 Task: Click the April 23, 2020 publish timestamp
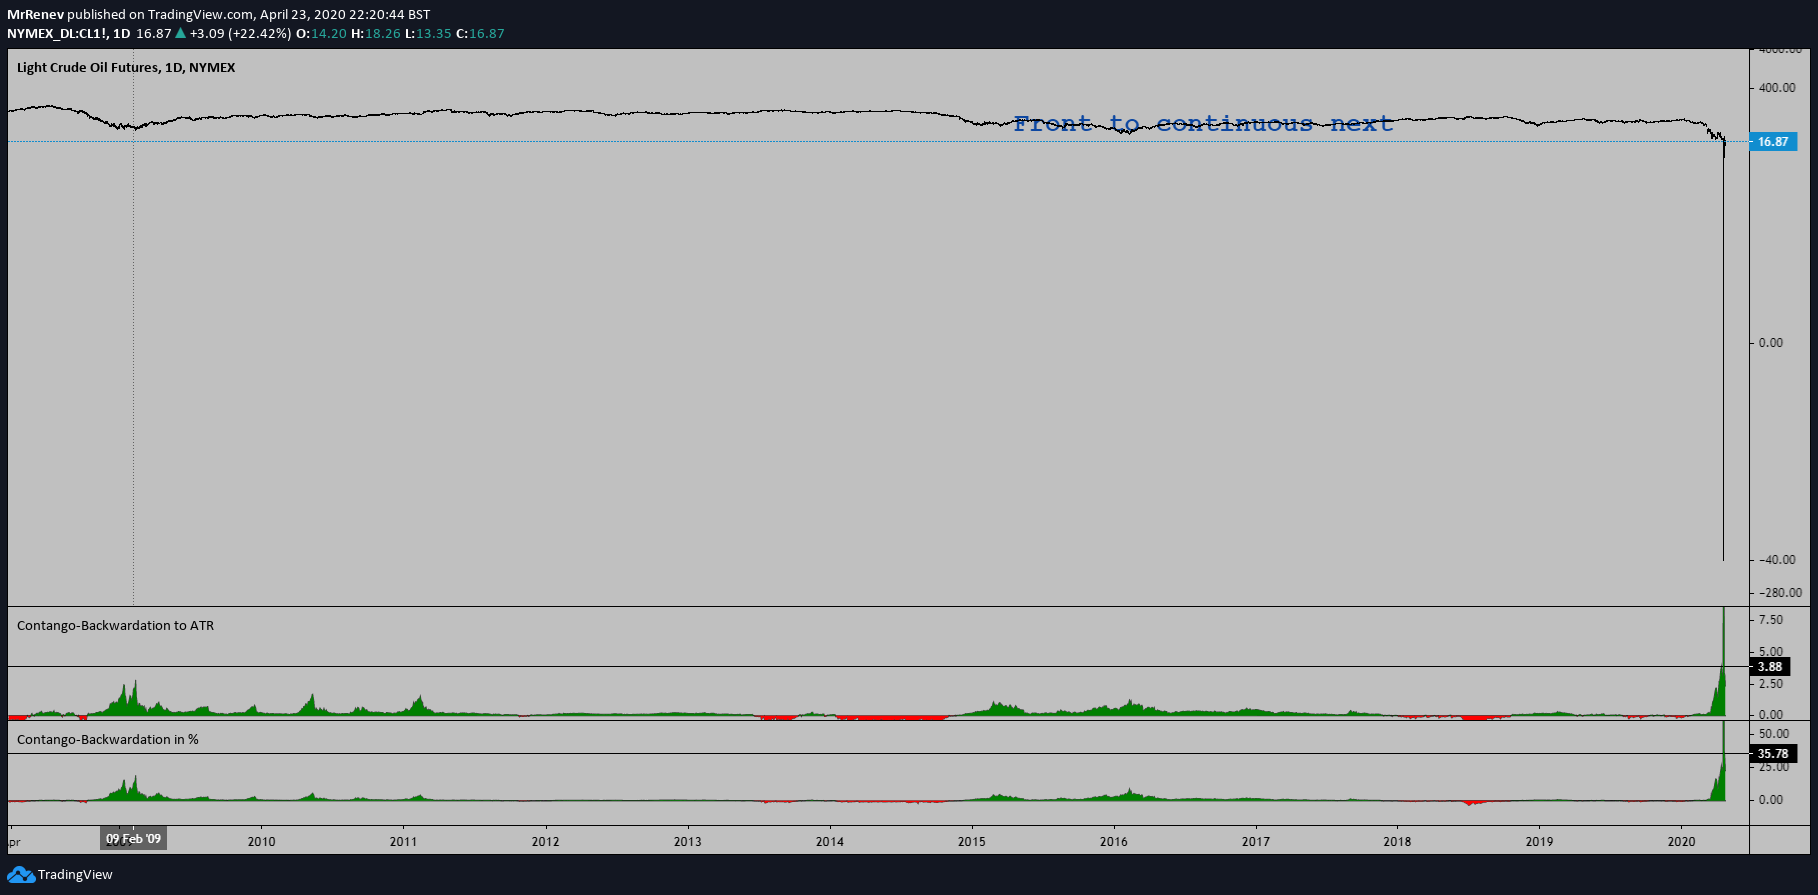coord(345,14)
